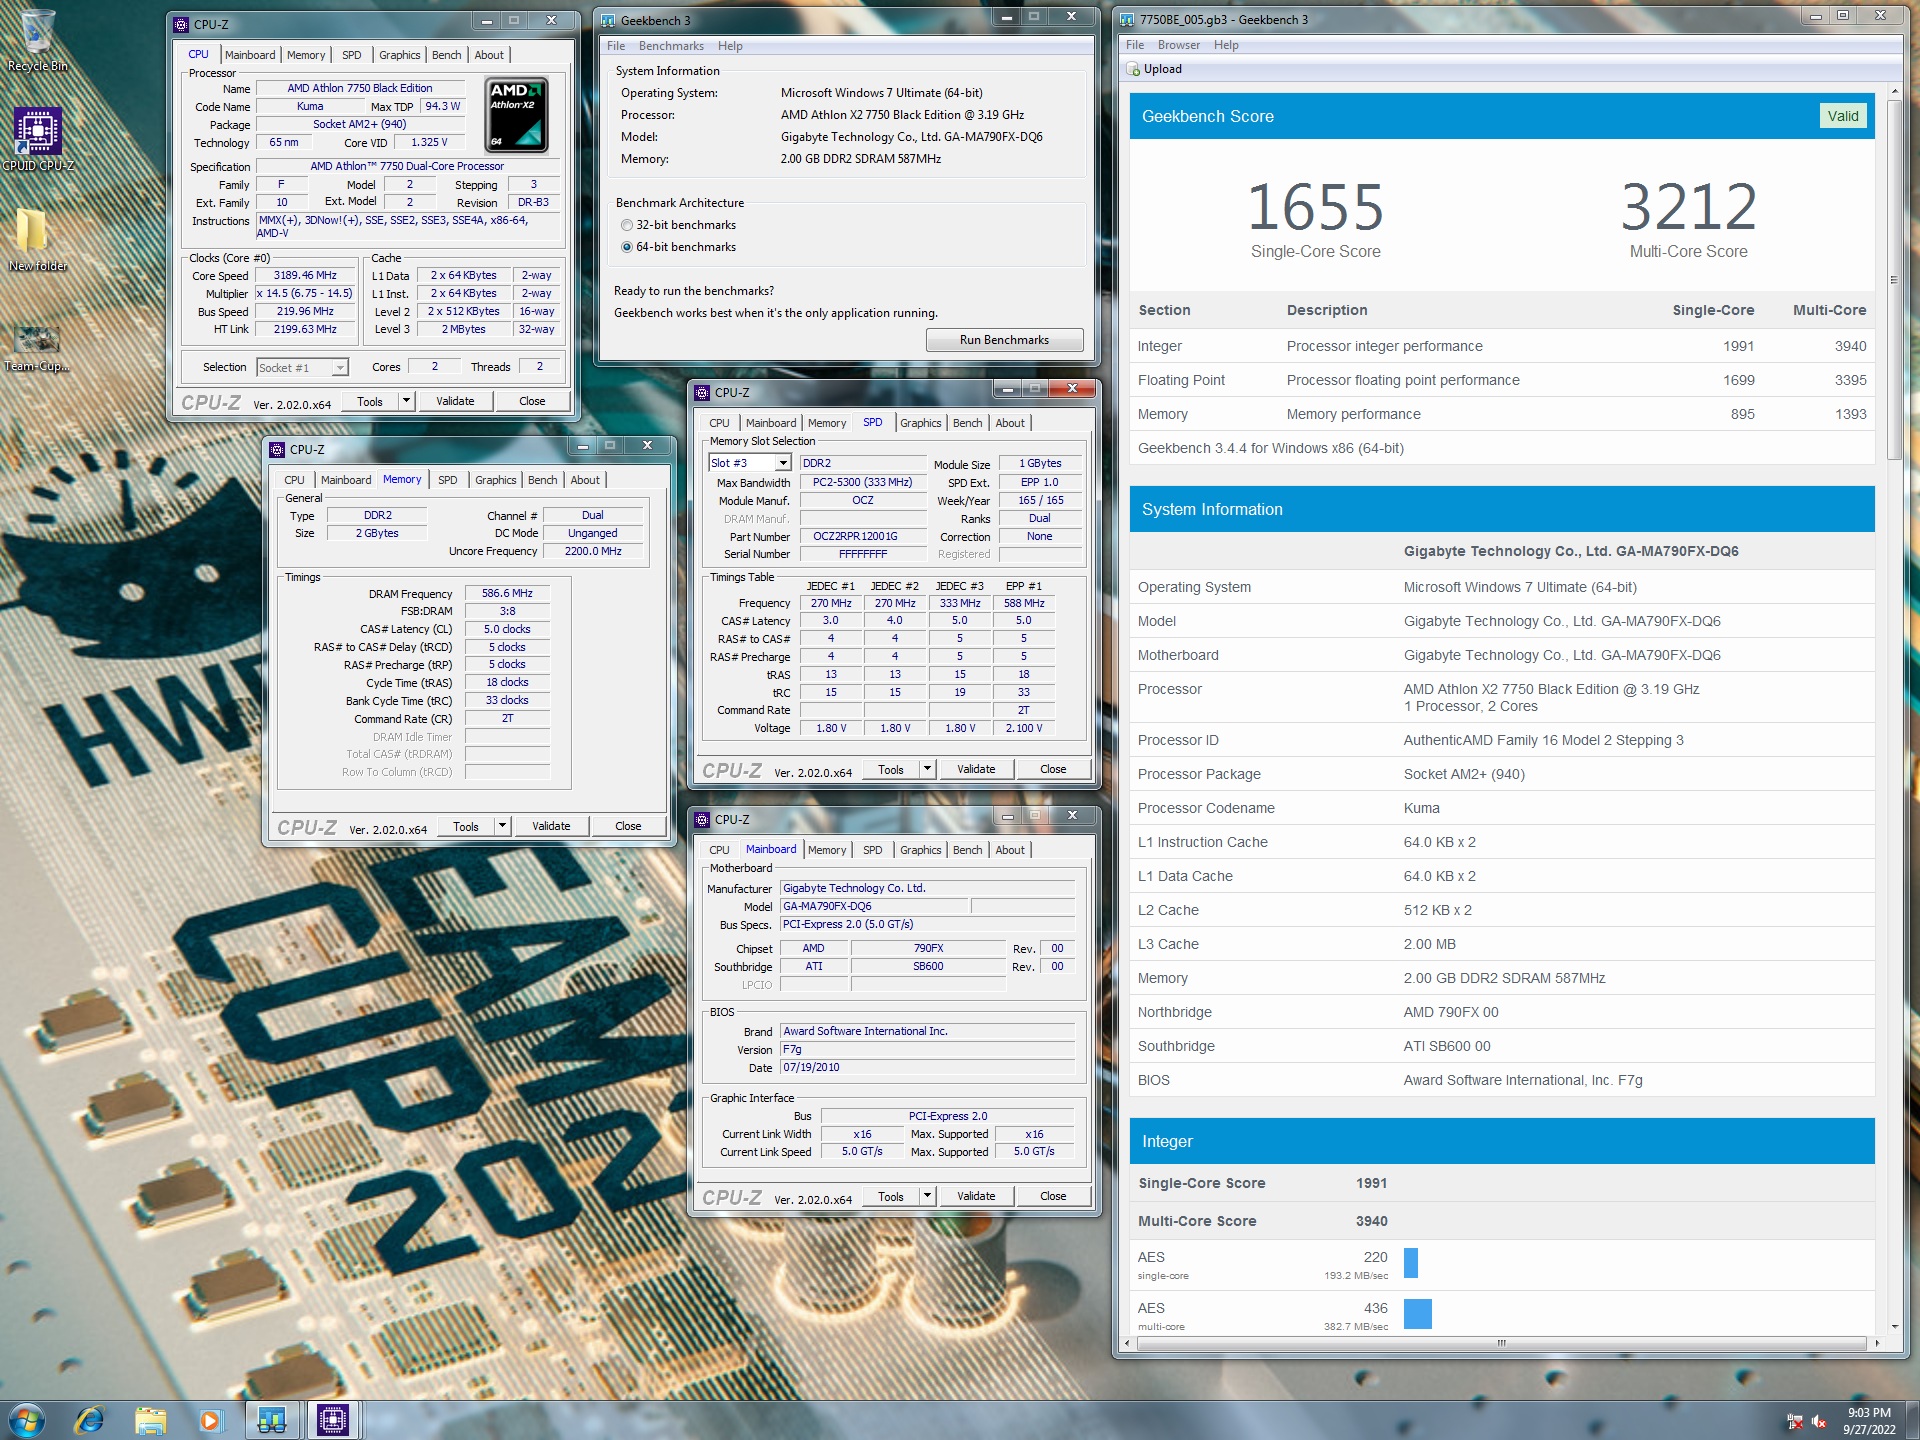The width and height of the screenshot is (1920, 1440).
Task: Select the Team-Cup image file on desktop
Action: (37, 347)
